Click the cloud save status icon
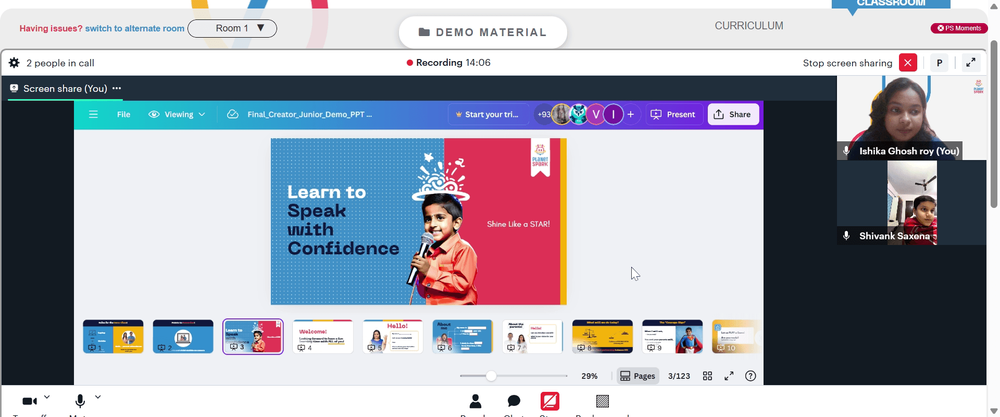1000x417 pixels. pyautogui.click(x=233, y=114)
